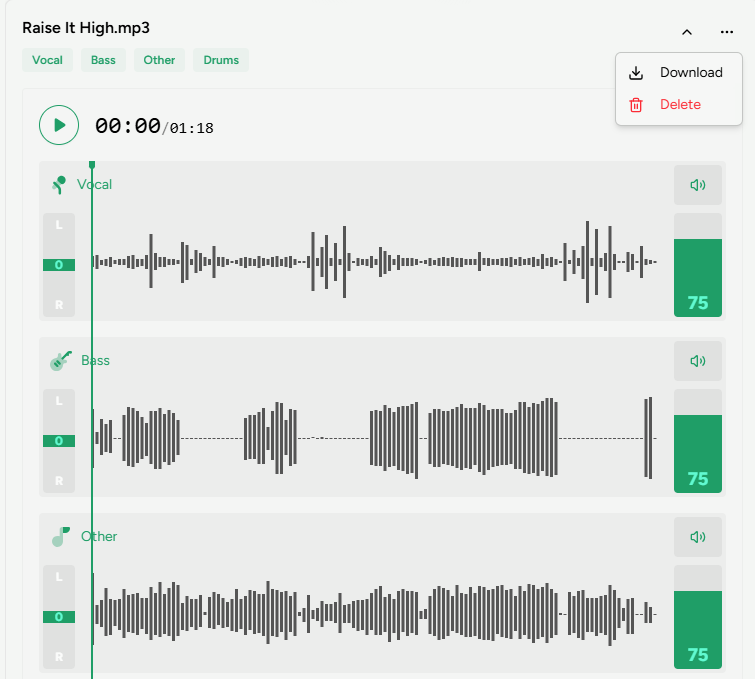755x679 pixels.
Task: Open the three-dot more options menu
Action: pos(726,32)
